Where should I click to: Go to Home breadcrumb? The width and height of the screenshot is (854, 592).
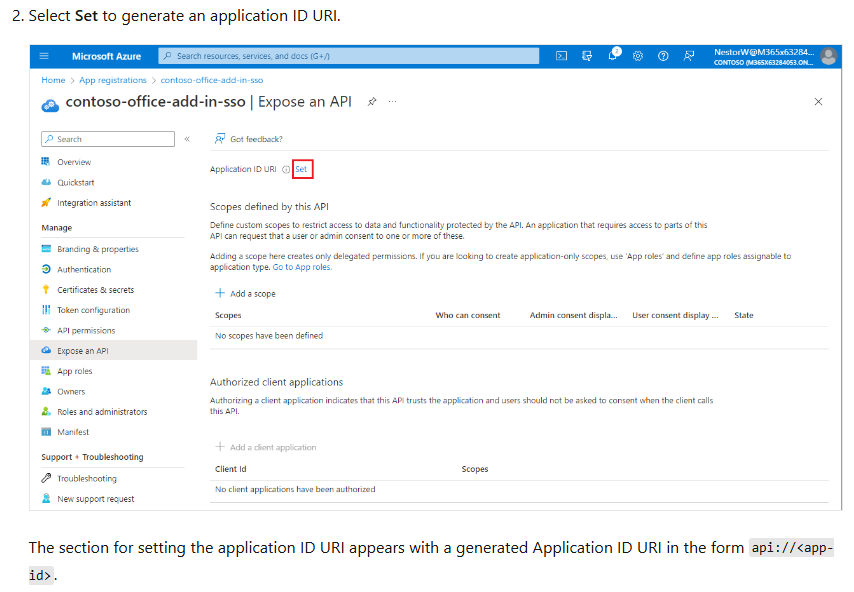(x=53, y=80)
